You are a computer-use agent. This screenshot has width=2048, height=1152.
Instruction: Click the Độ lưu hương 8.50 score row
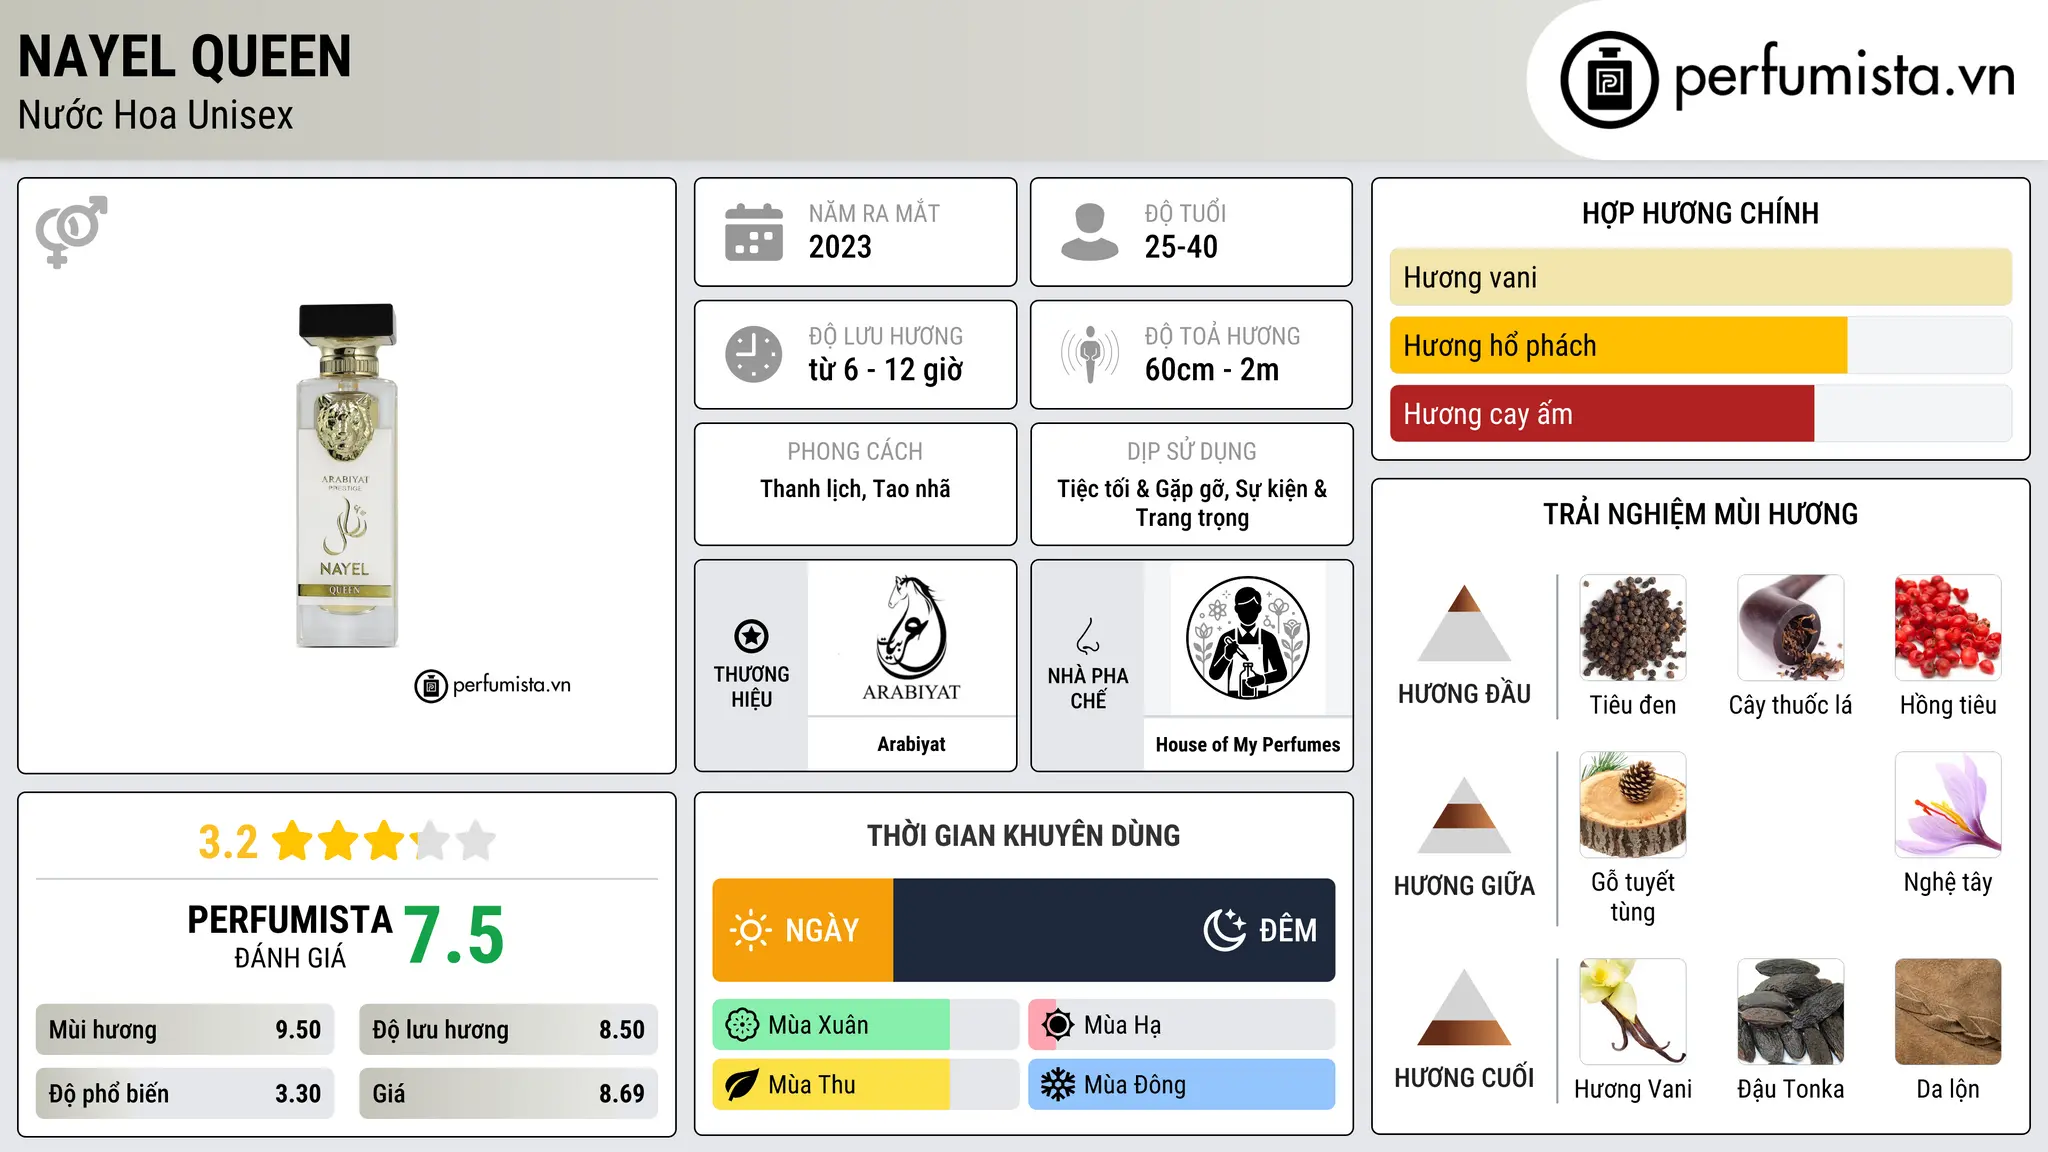click(508, 1030)
